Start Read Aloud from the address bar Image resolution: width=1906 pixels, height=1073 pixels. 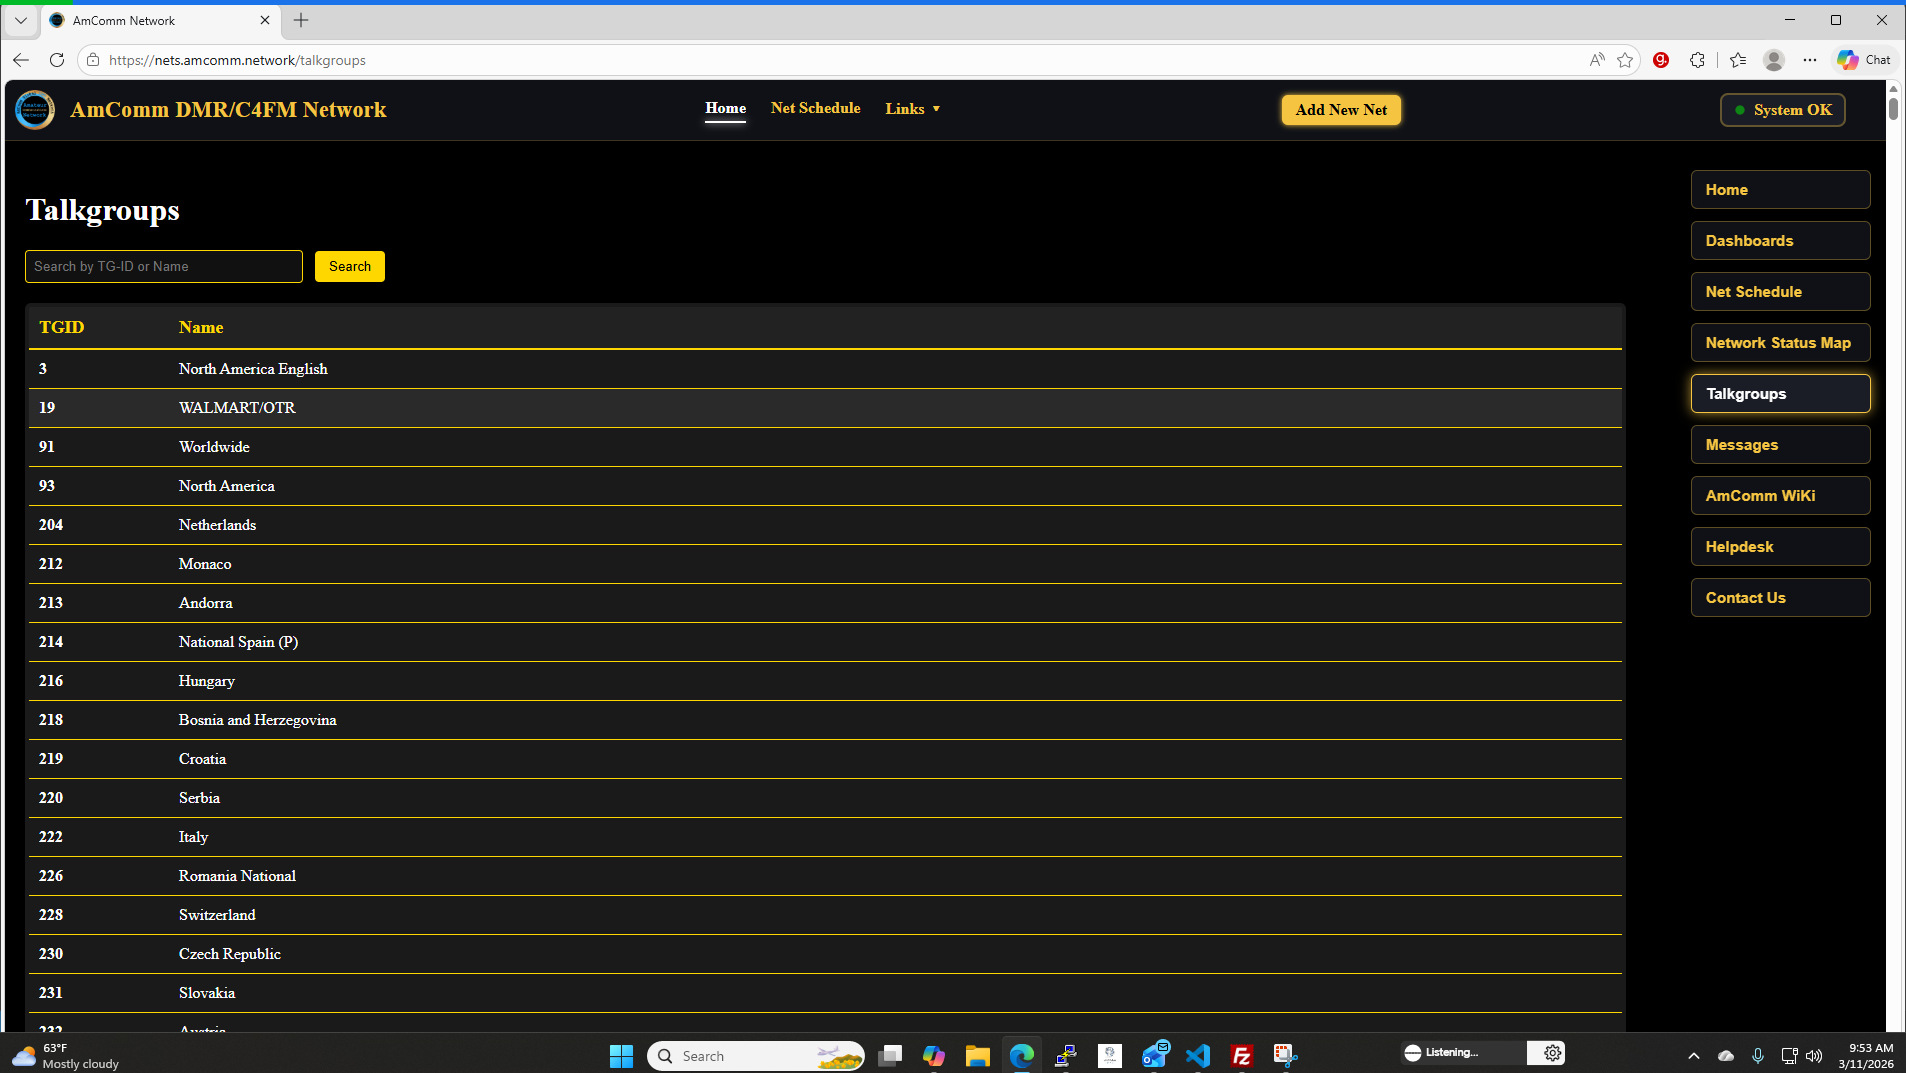1595,60
